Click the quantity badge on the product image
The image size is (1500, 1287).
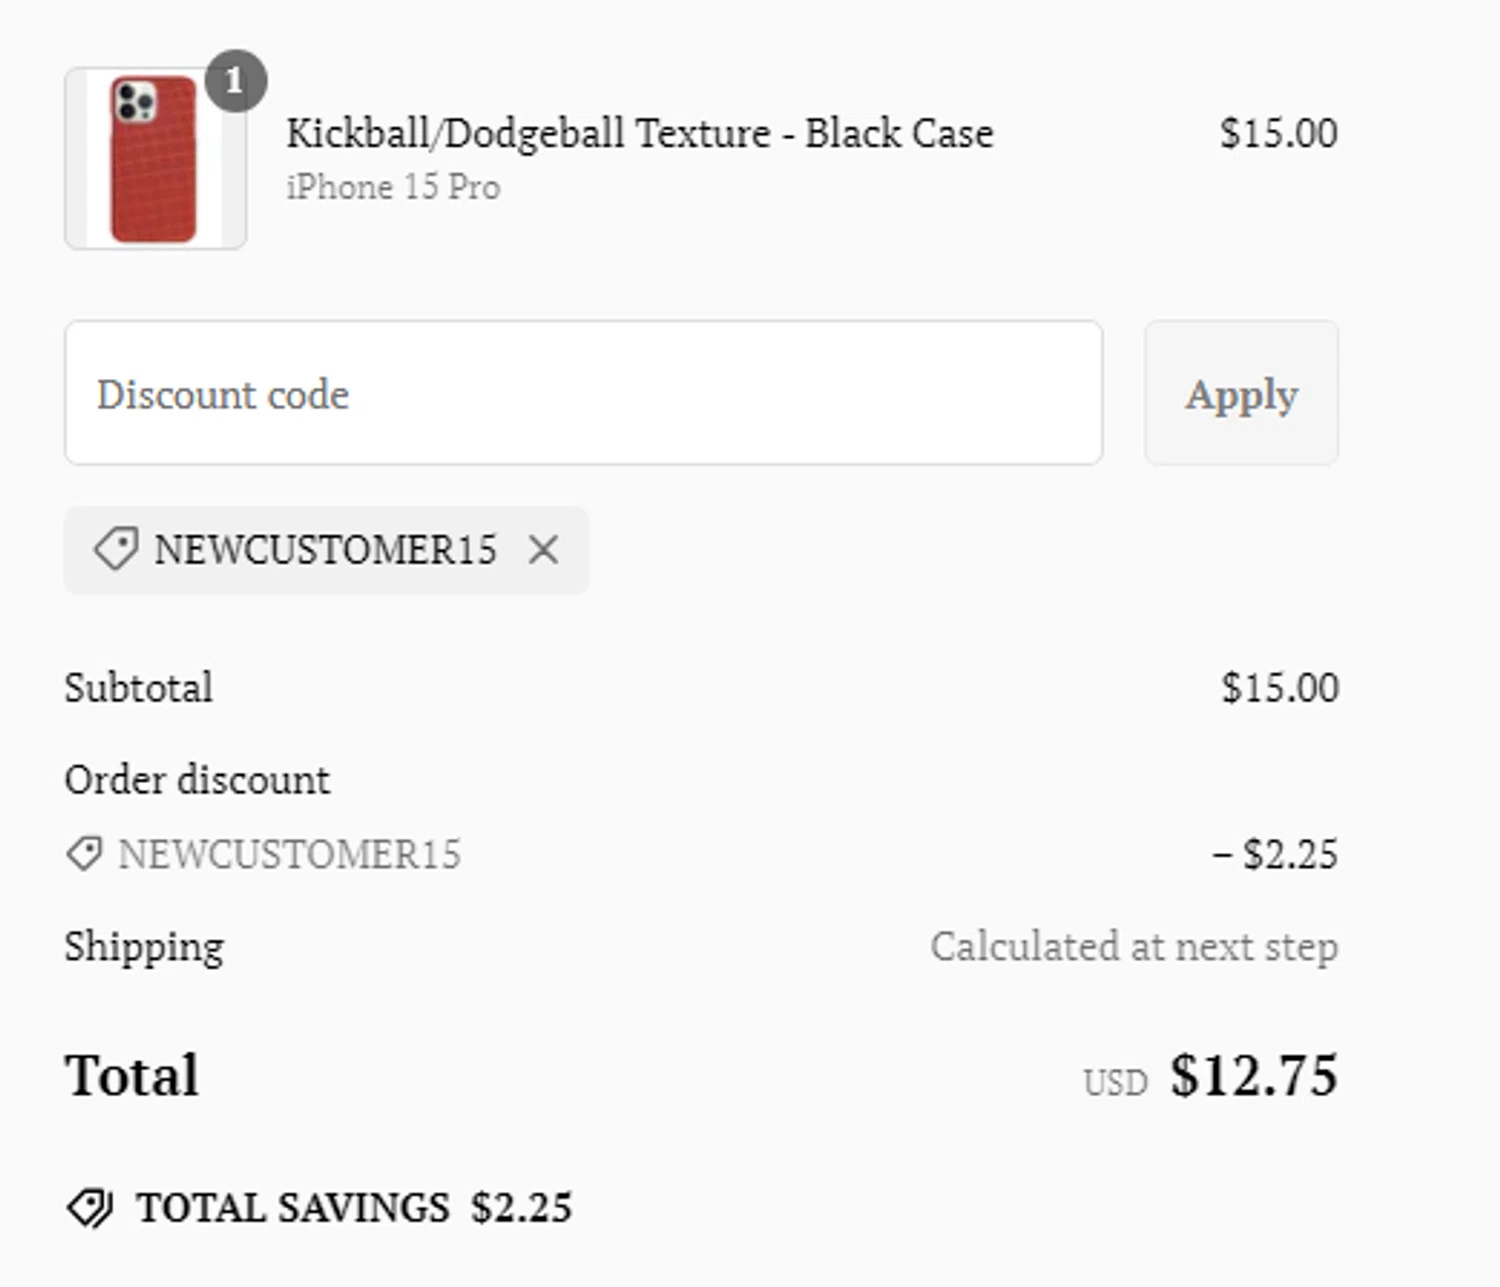pyautogui.click(x=235, y=80)
